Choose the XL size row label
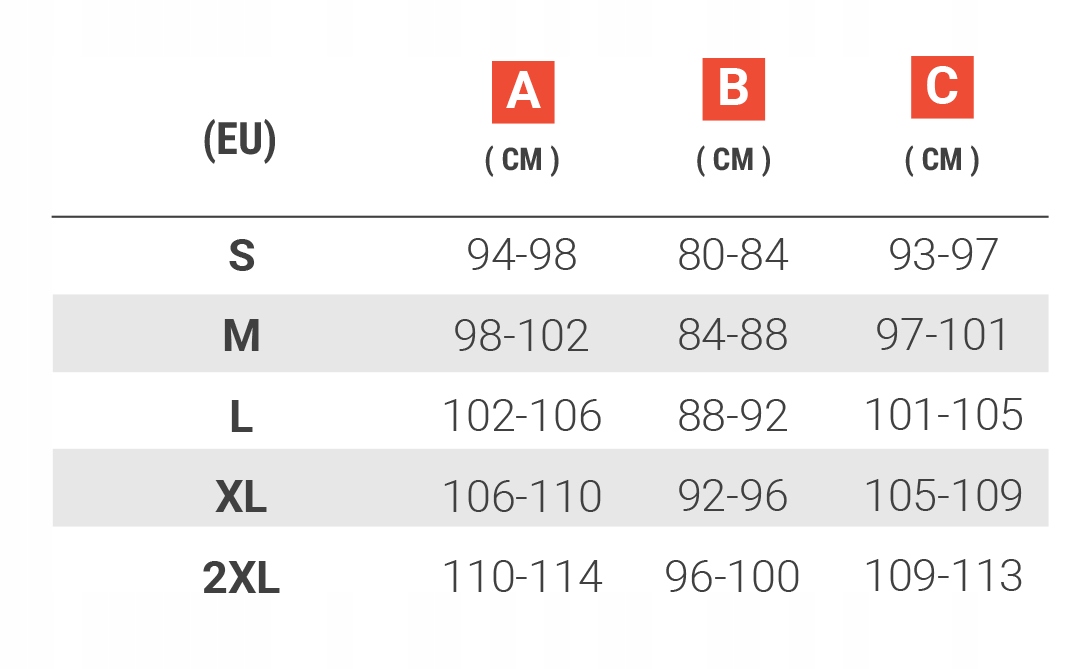 coord(241,497)
